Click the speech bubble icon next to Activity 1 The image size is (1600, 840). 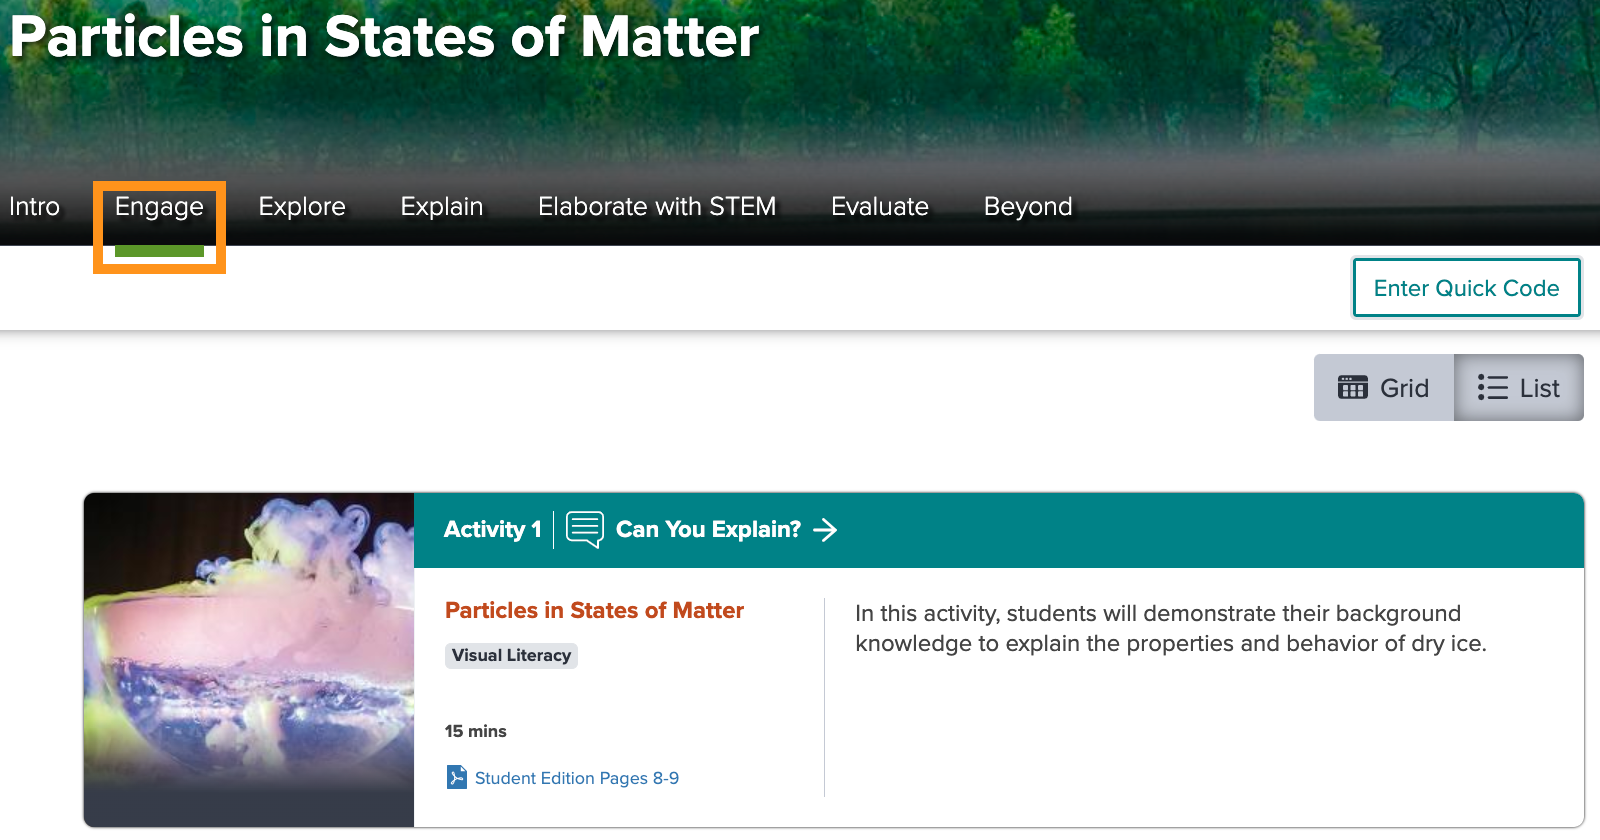click(584, 530)
